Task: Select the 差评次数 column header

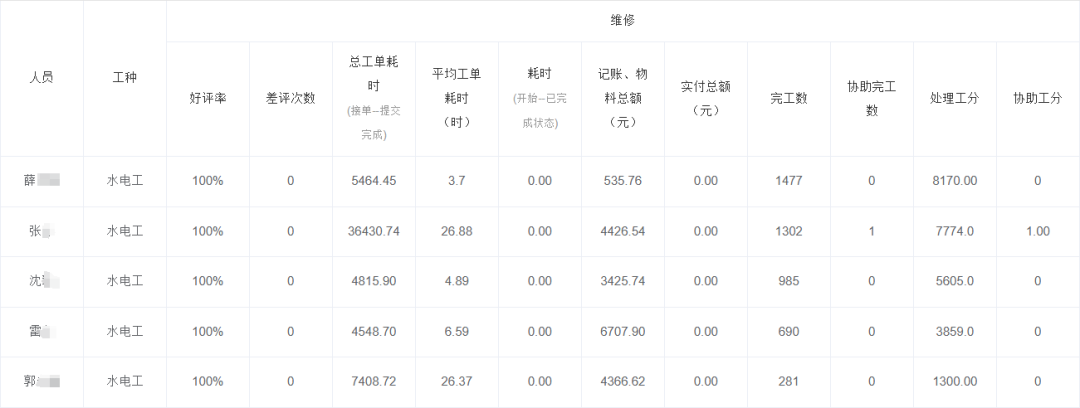Action: coord(290,98)
